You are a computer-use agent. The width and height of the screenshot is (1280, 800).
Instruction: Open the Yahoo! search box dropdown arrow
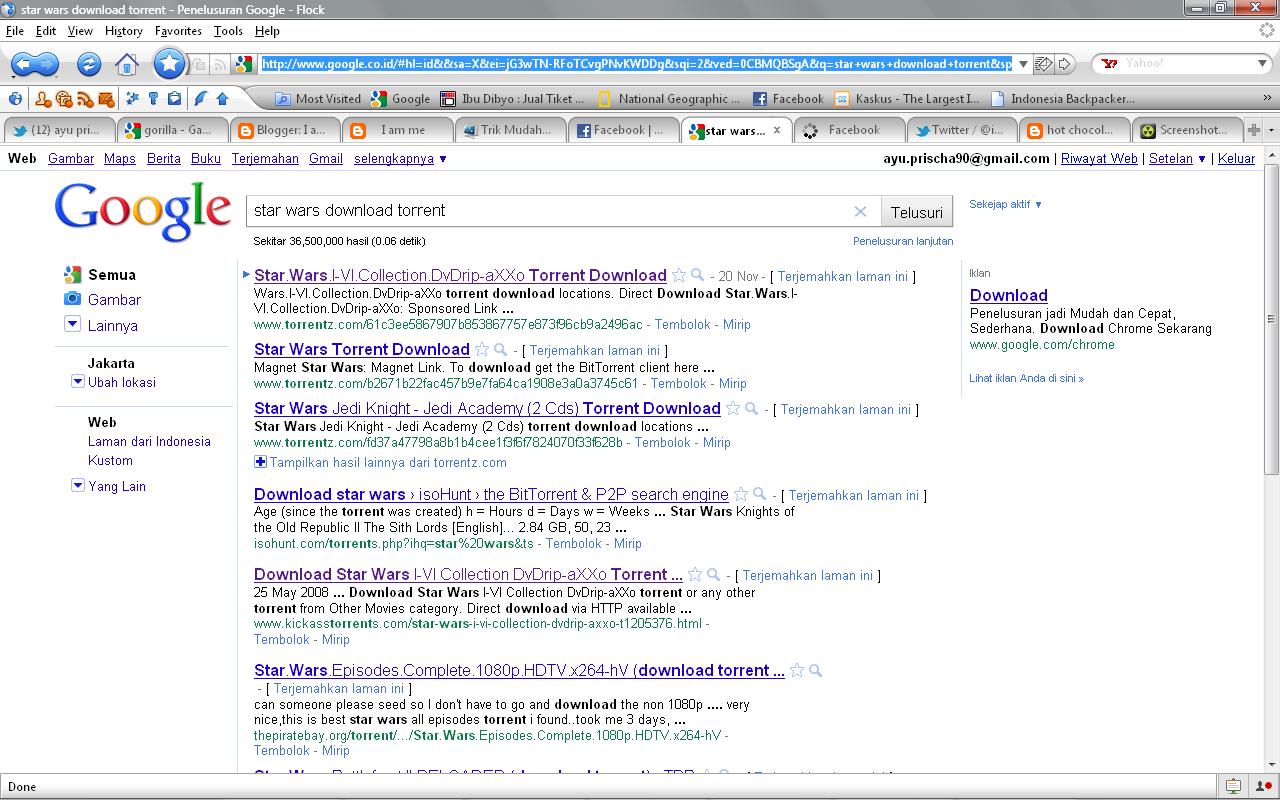1262,64
